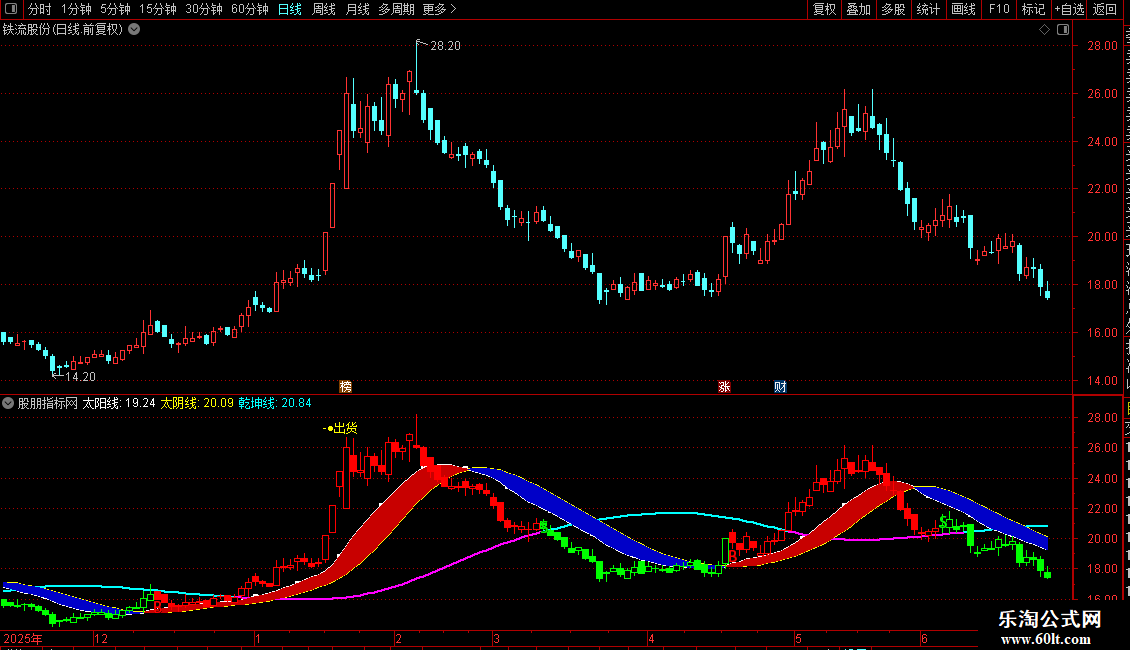Click the 太阴线: 20.09 indicator value
Screen dimensions: 1130x650
pyautogui.click(x=197, y=403)
